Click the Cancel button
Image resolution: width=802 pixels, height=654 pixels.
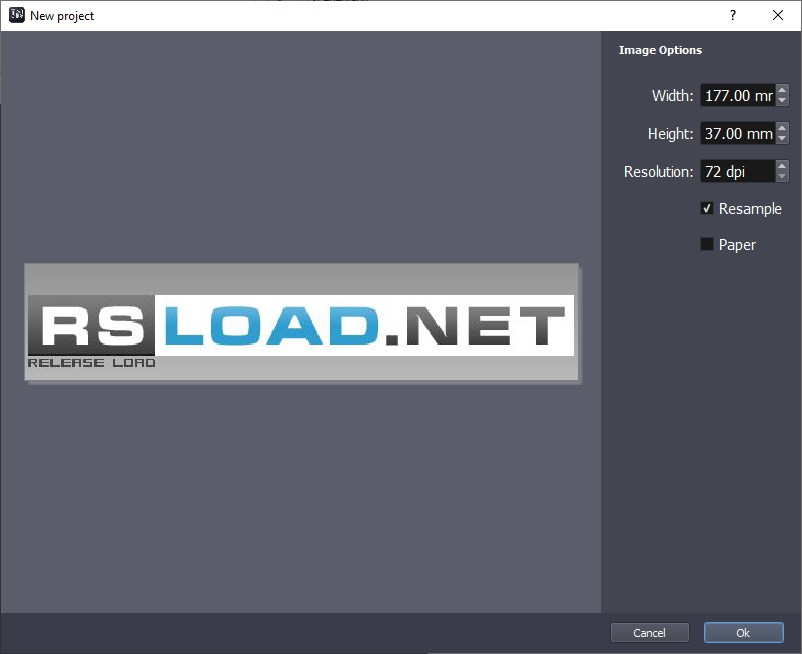[x=650, y=633]
